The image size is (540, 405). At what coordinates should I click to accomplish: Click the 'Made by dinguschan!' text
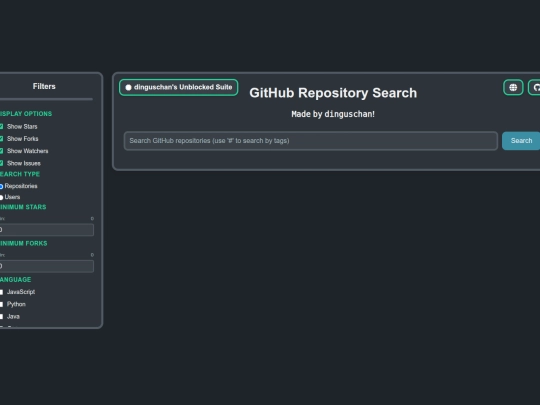click(333, 114)
